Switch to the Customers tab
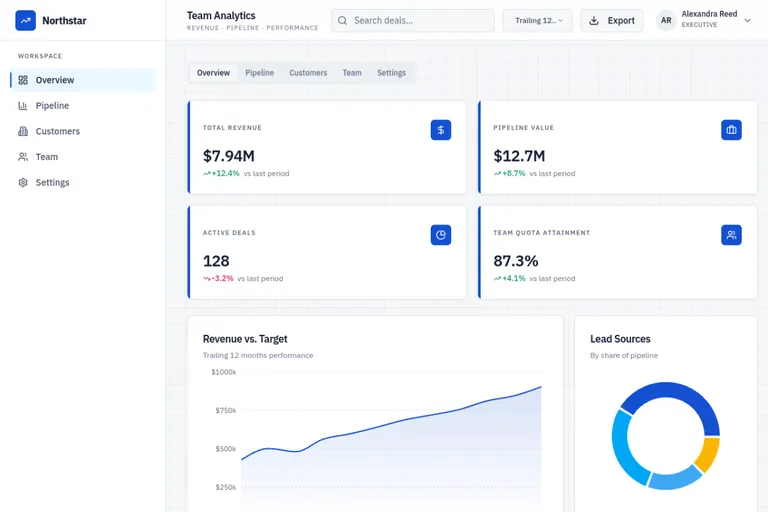The image size is (768, 512). click(x=308, y=73)
